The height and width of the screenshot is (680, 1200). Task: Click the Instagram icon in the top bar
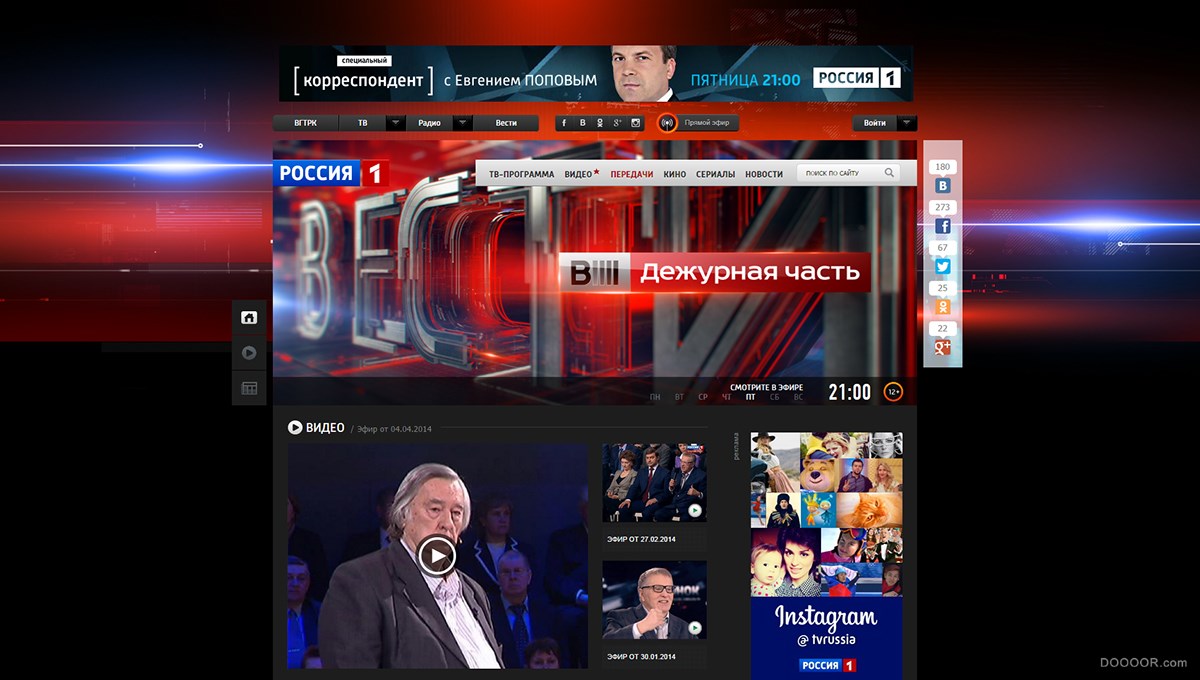point(635,123)
